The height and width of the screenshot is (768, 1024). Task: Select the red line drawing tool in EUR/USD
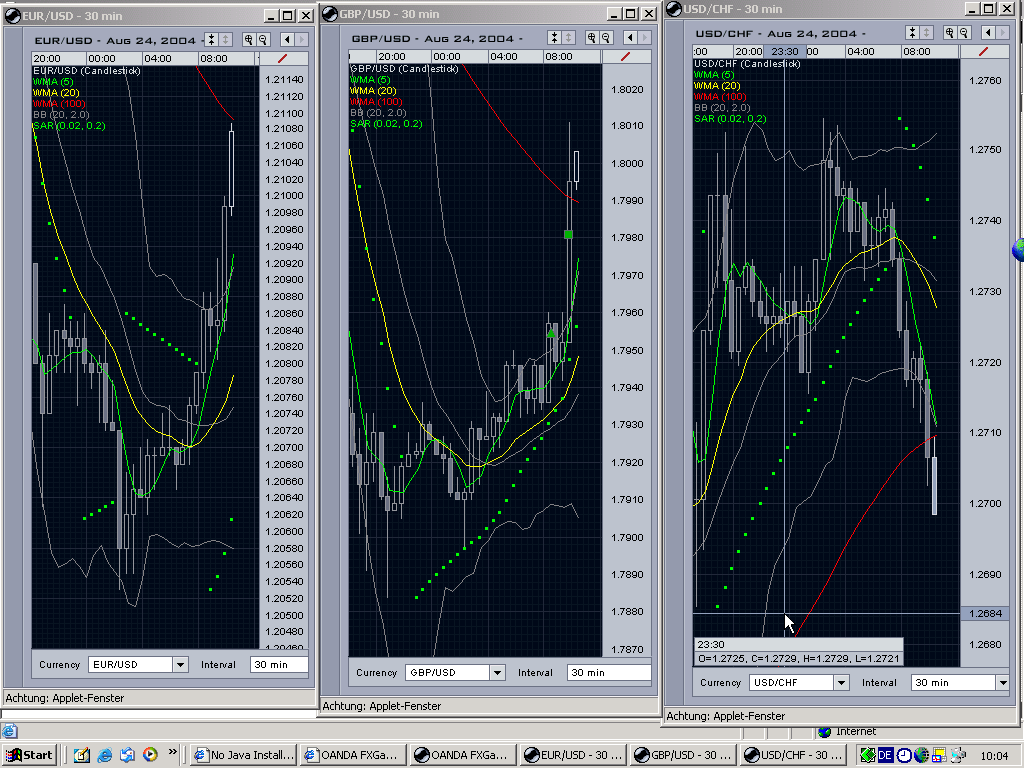283,59
